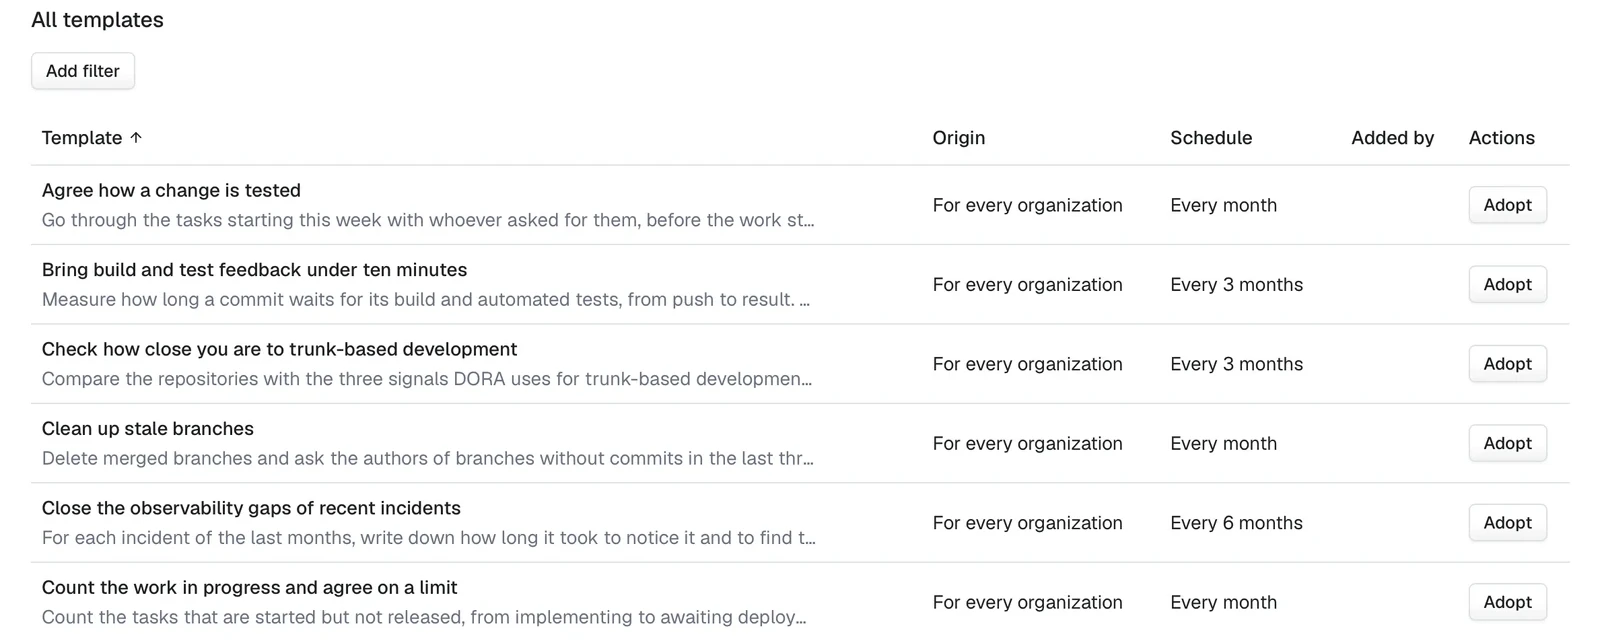The width and height of the screenshot is (1600, 641).
Task: Open 'Agree how a change is tested' title
Action: pos(171,190)
